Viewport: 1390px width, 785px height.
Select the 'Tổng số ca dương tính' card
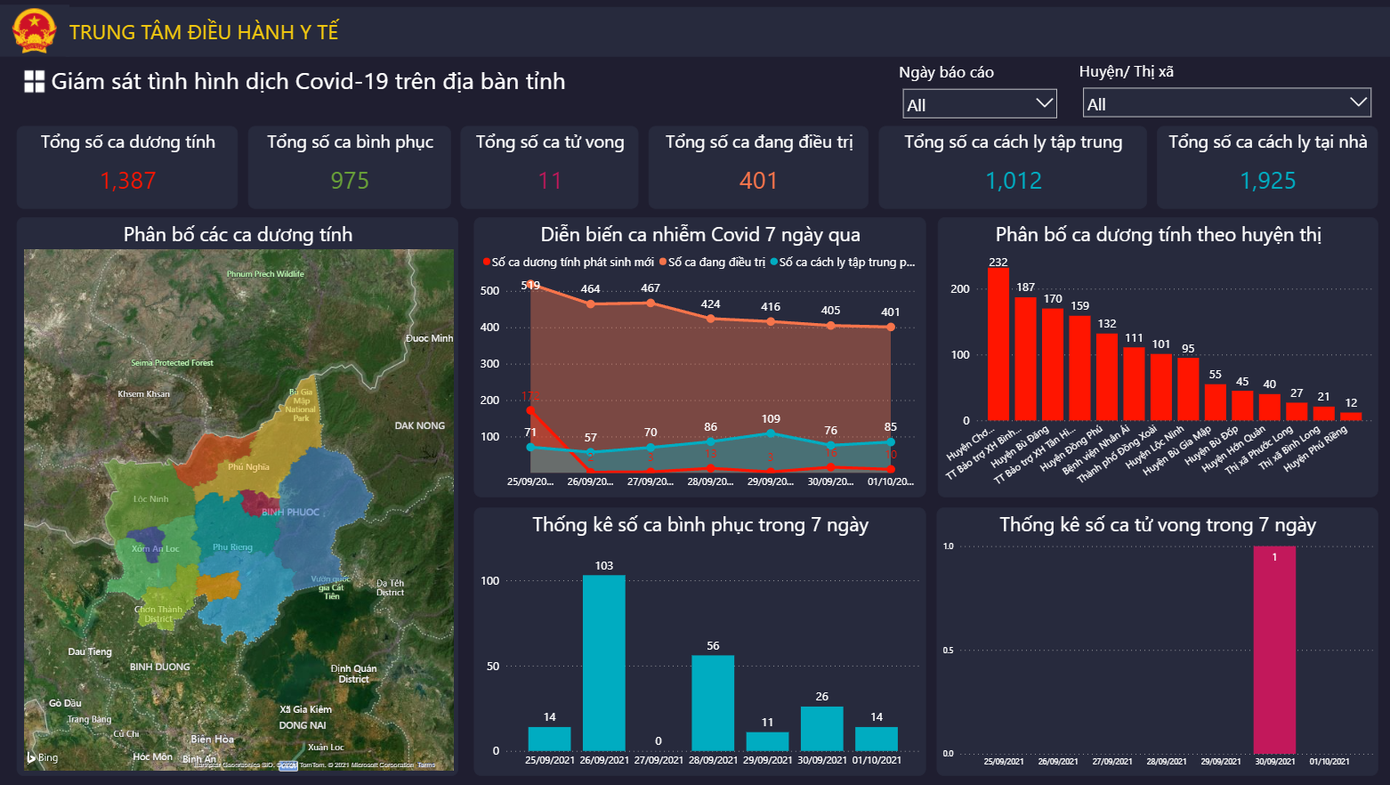(128, 166)
